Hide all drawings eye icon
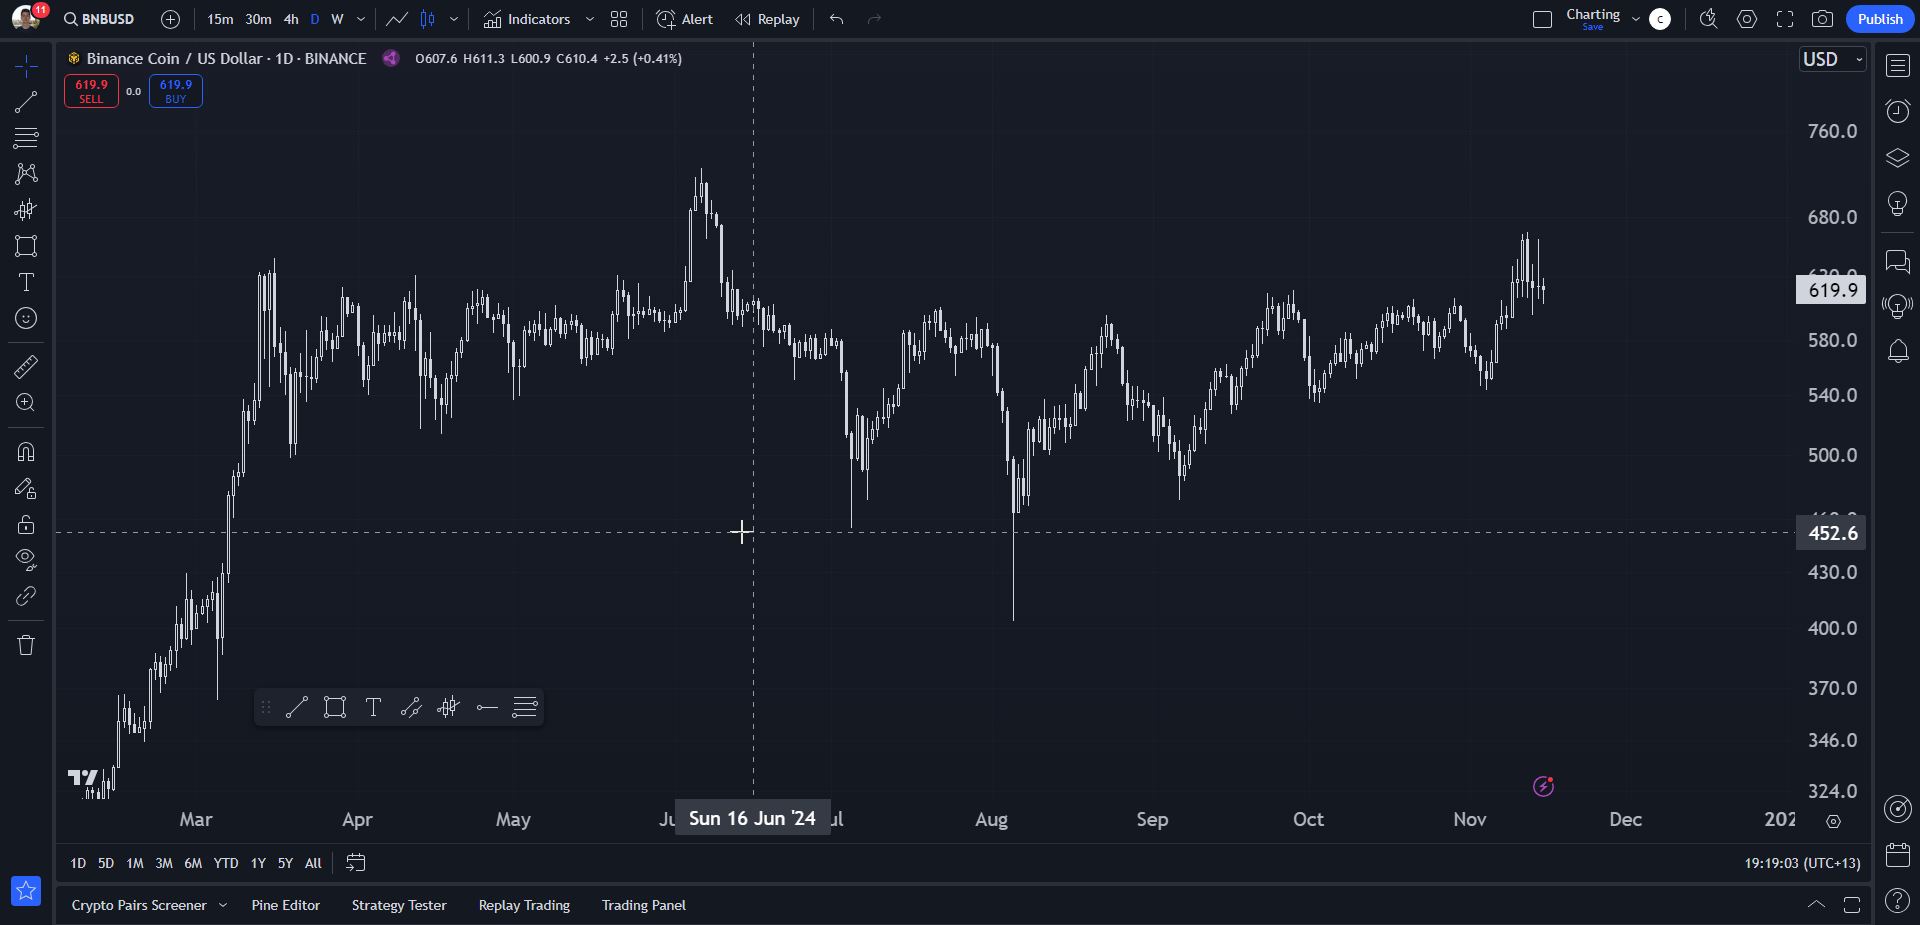 [x=26, y=560]
